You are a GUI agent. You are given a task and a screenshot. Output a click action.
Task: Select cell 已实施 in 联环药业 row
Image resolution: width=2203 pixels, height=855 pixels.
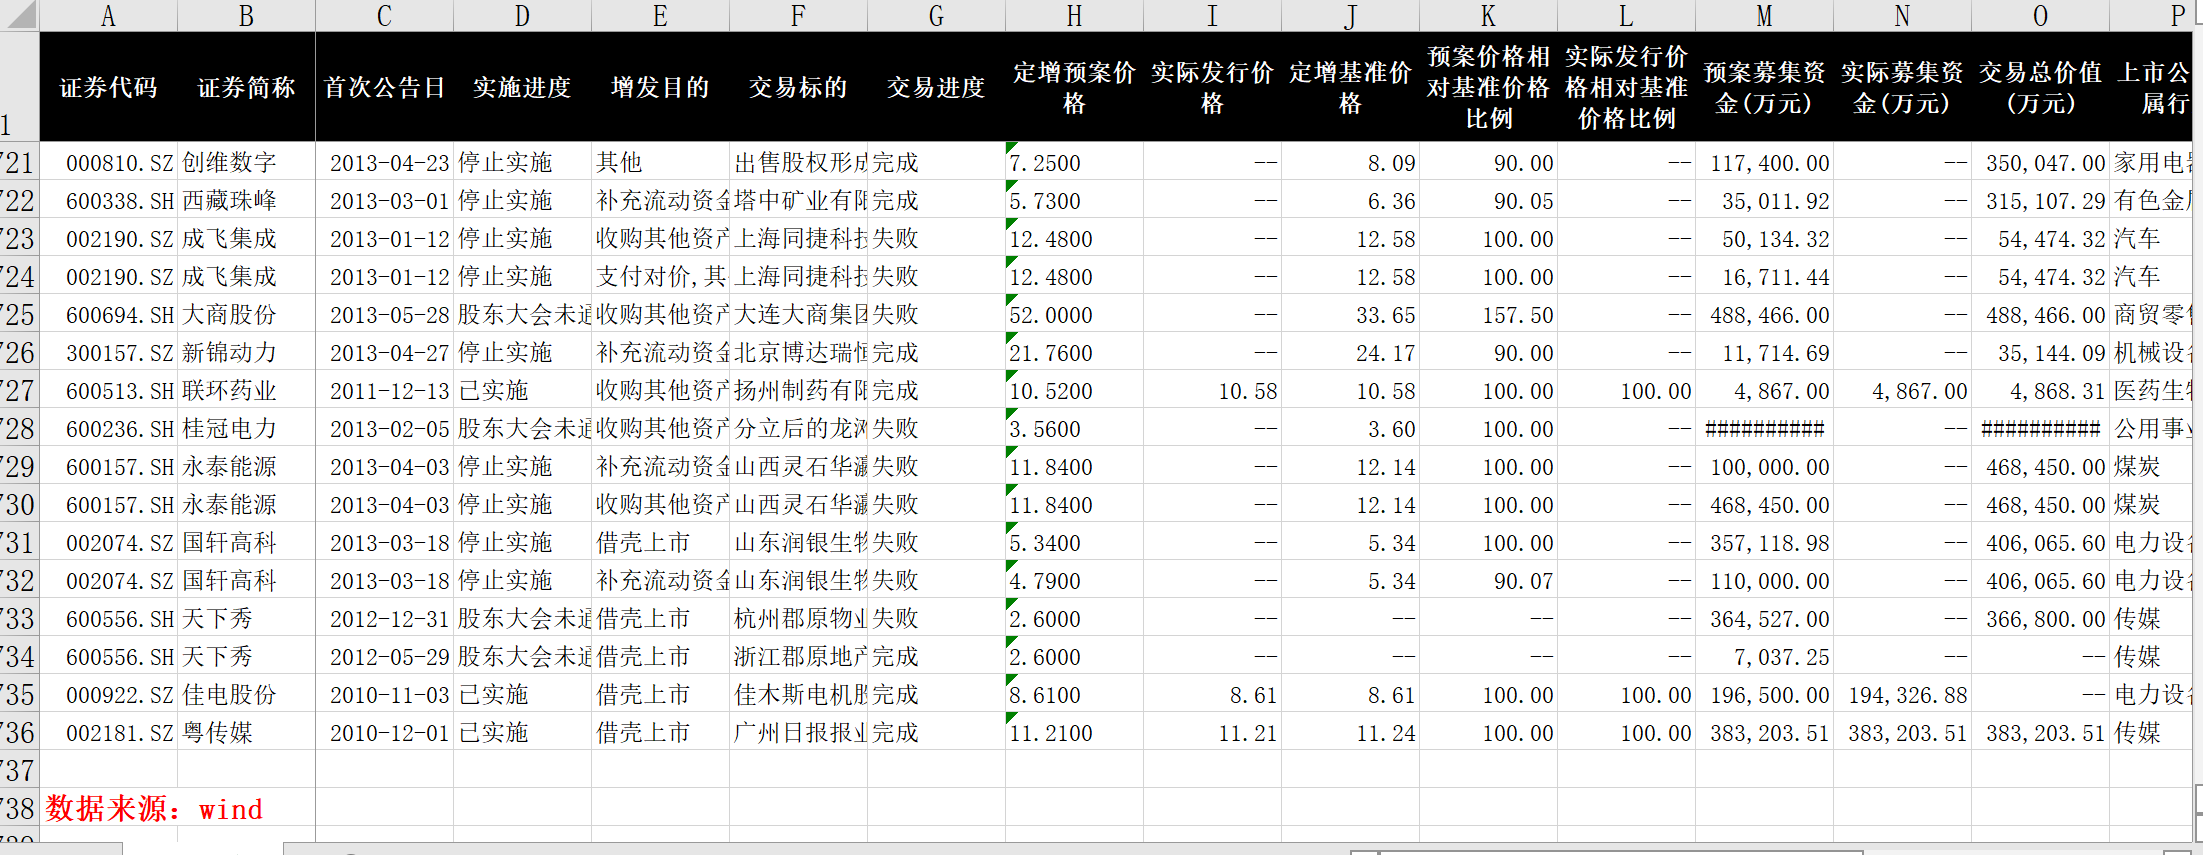point(522,390)
